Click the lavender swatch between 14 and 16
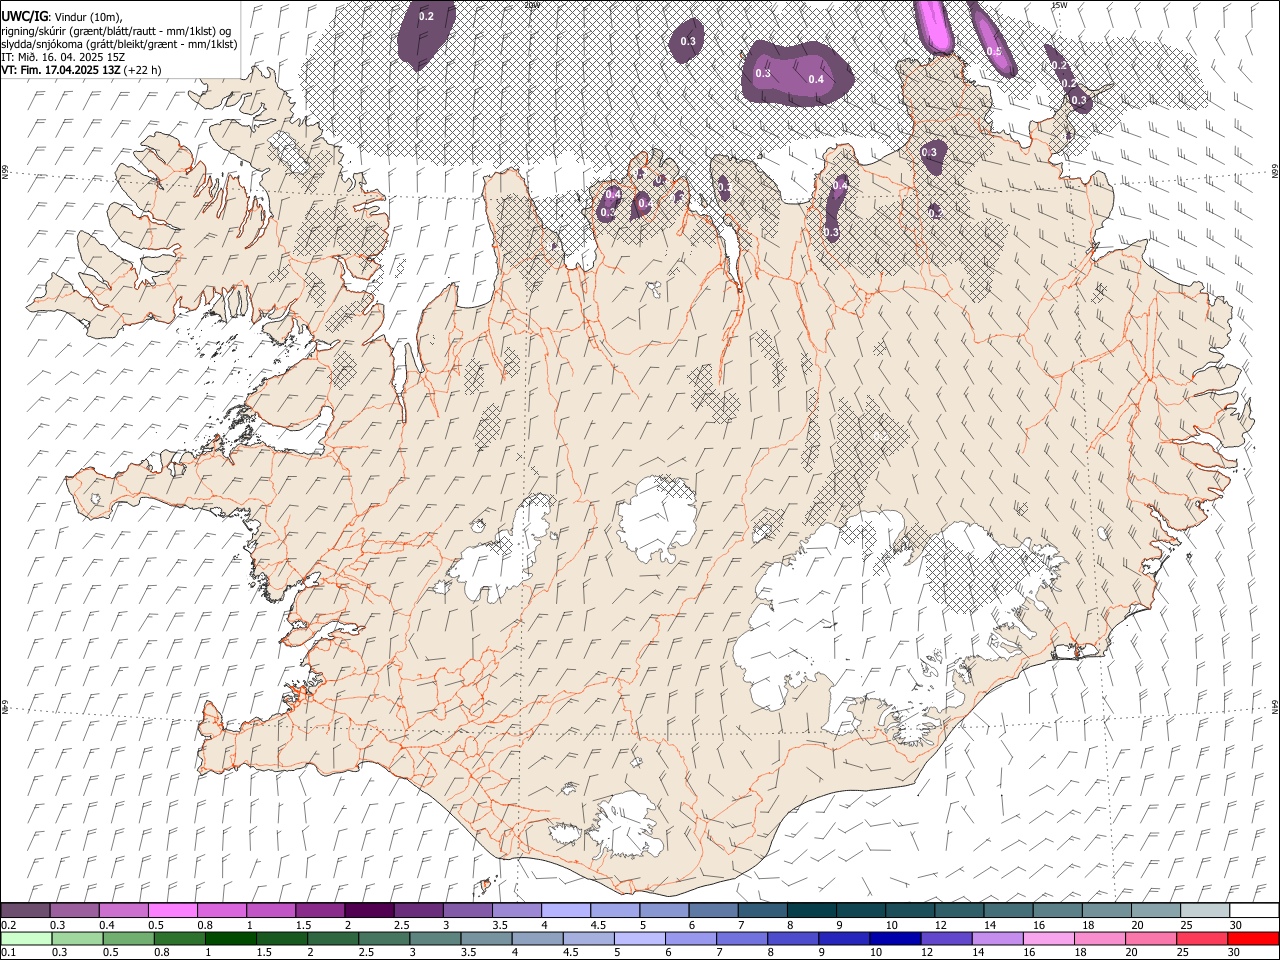 coord(998,939)
